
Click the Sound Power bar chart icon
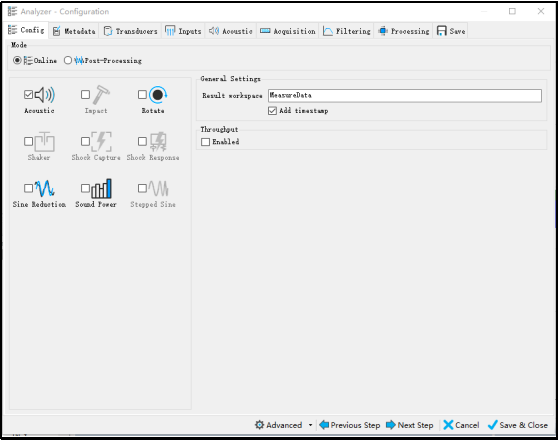[x=102, y=188]
